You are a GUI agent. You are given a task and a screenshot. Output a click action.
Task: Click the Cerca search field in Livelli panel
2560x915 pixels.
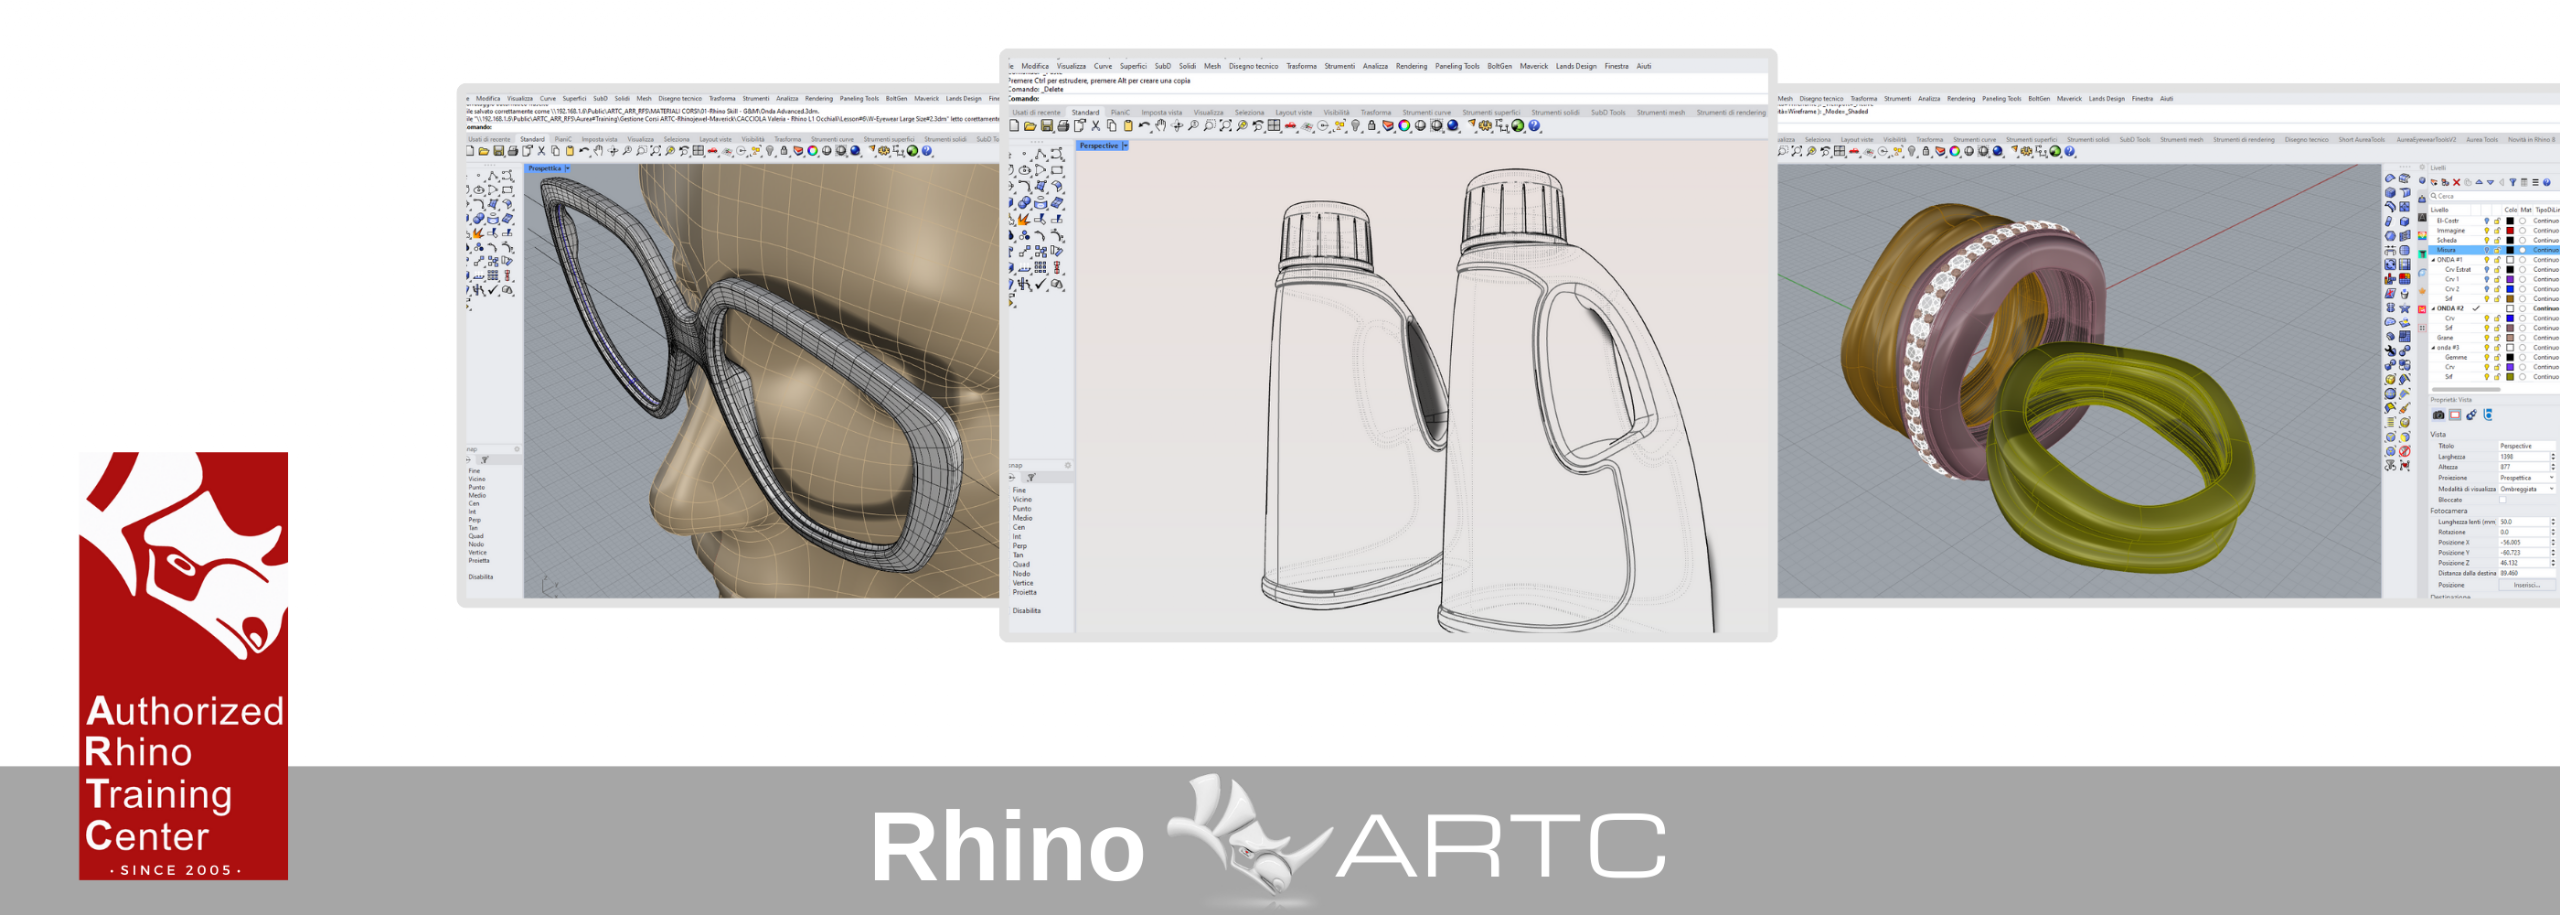tap(2495, 196)
